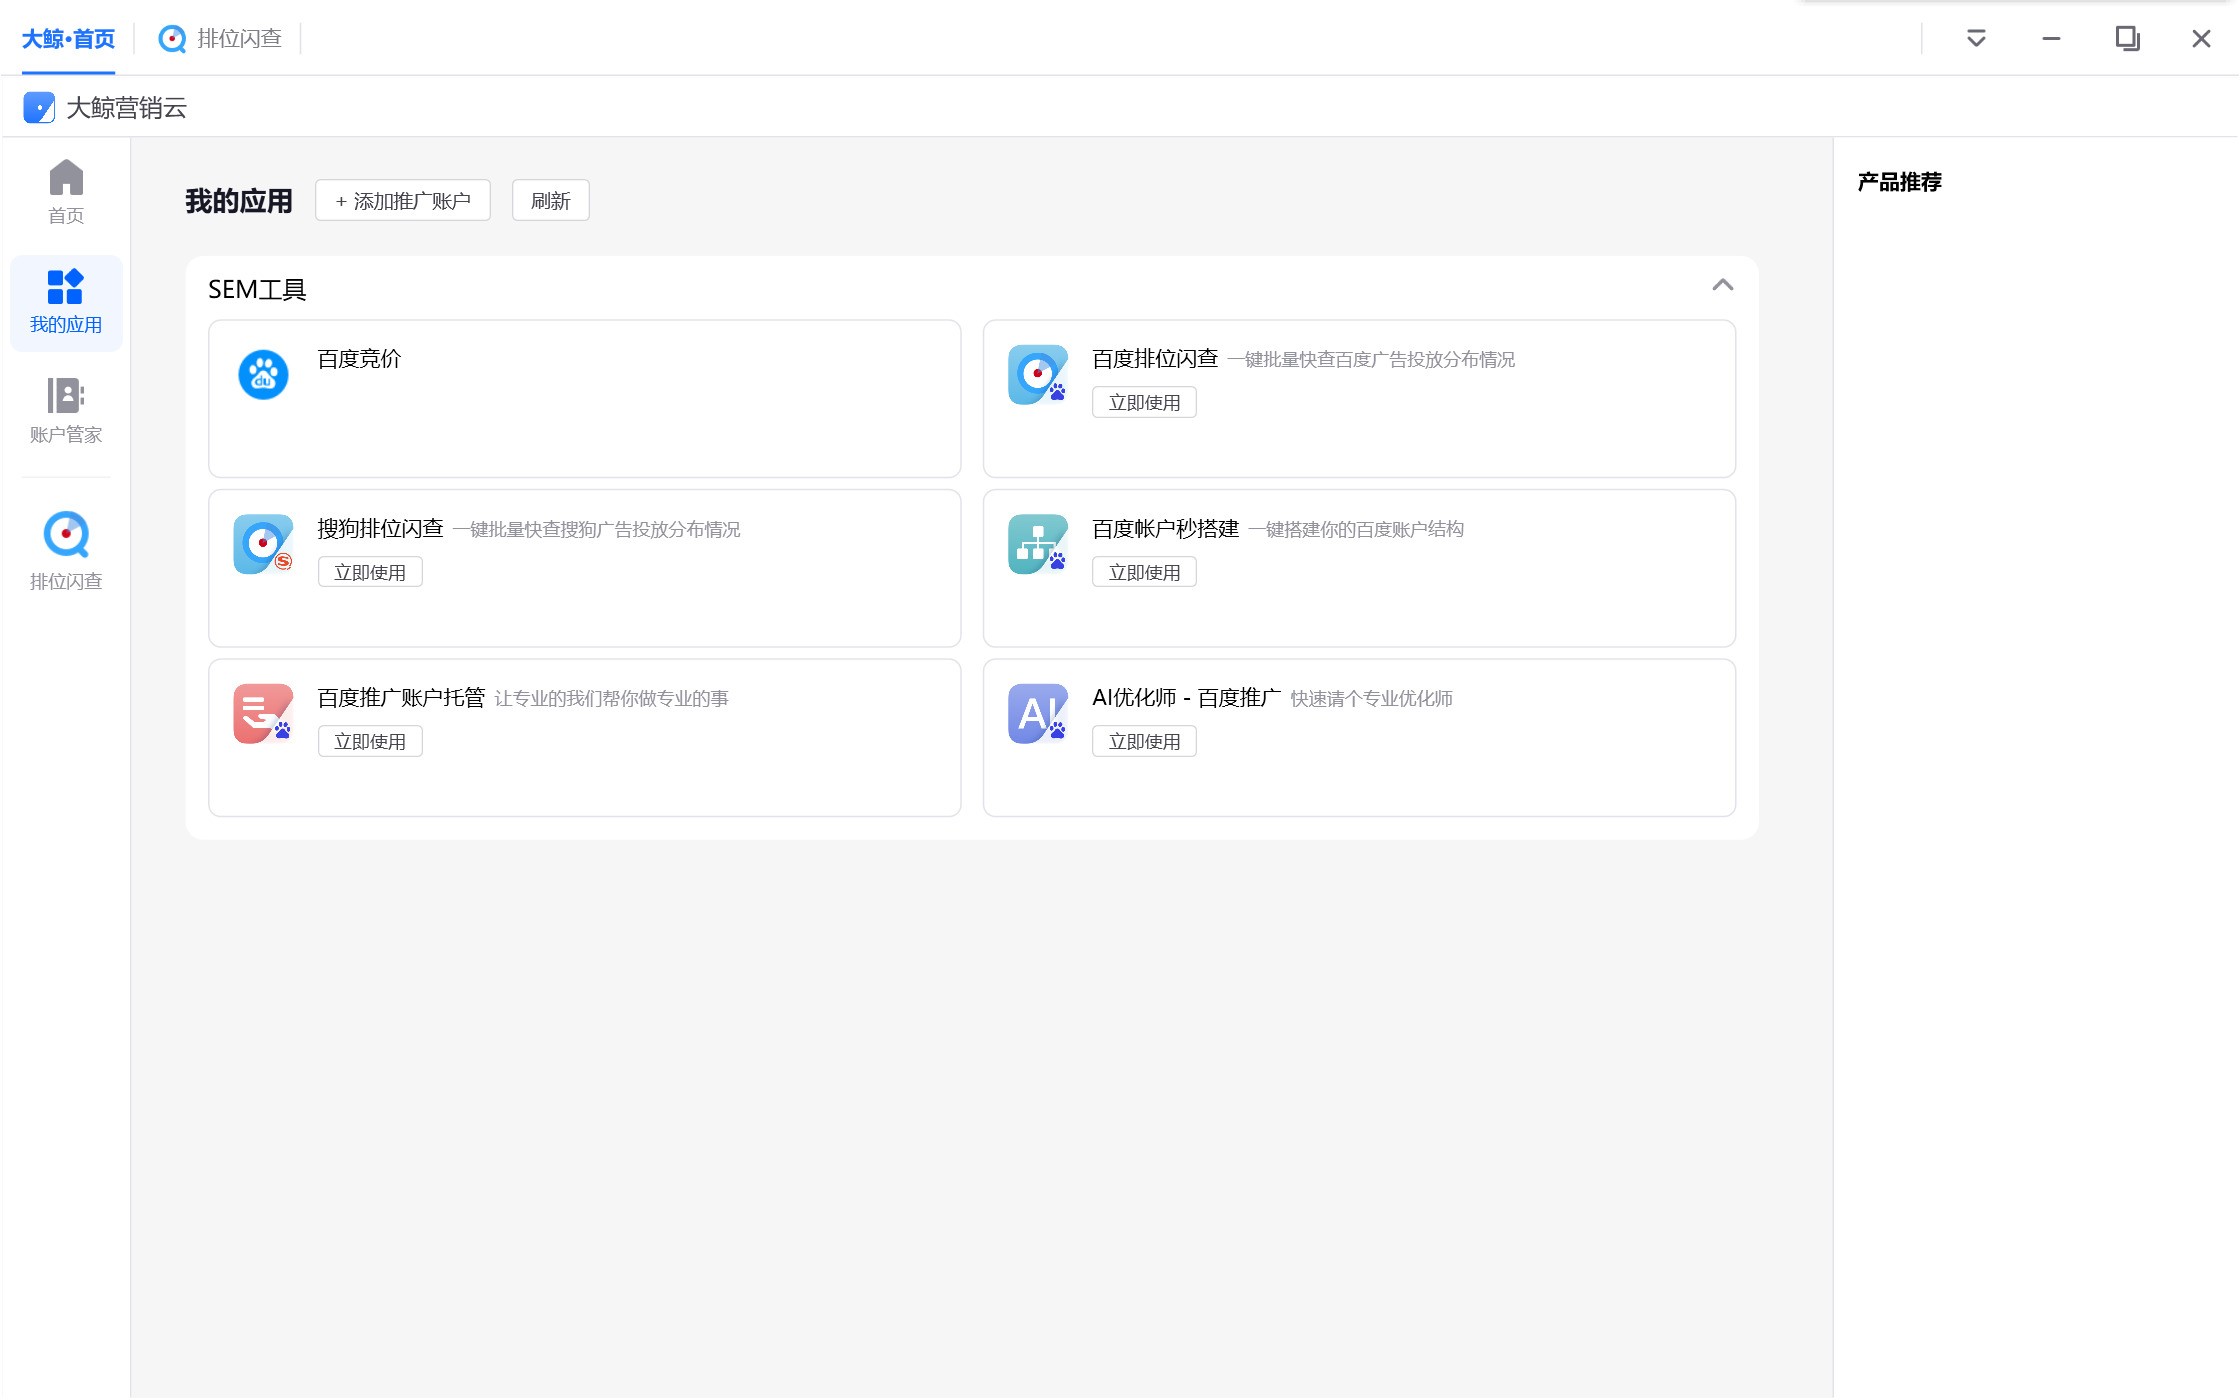Click the 百度推广账户托管 app icon
The height and width of the screenshot is (1400, 2240).
(263, 713)
